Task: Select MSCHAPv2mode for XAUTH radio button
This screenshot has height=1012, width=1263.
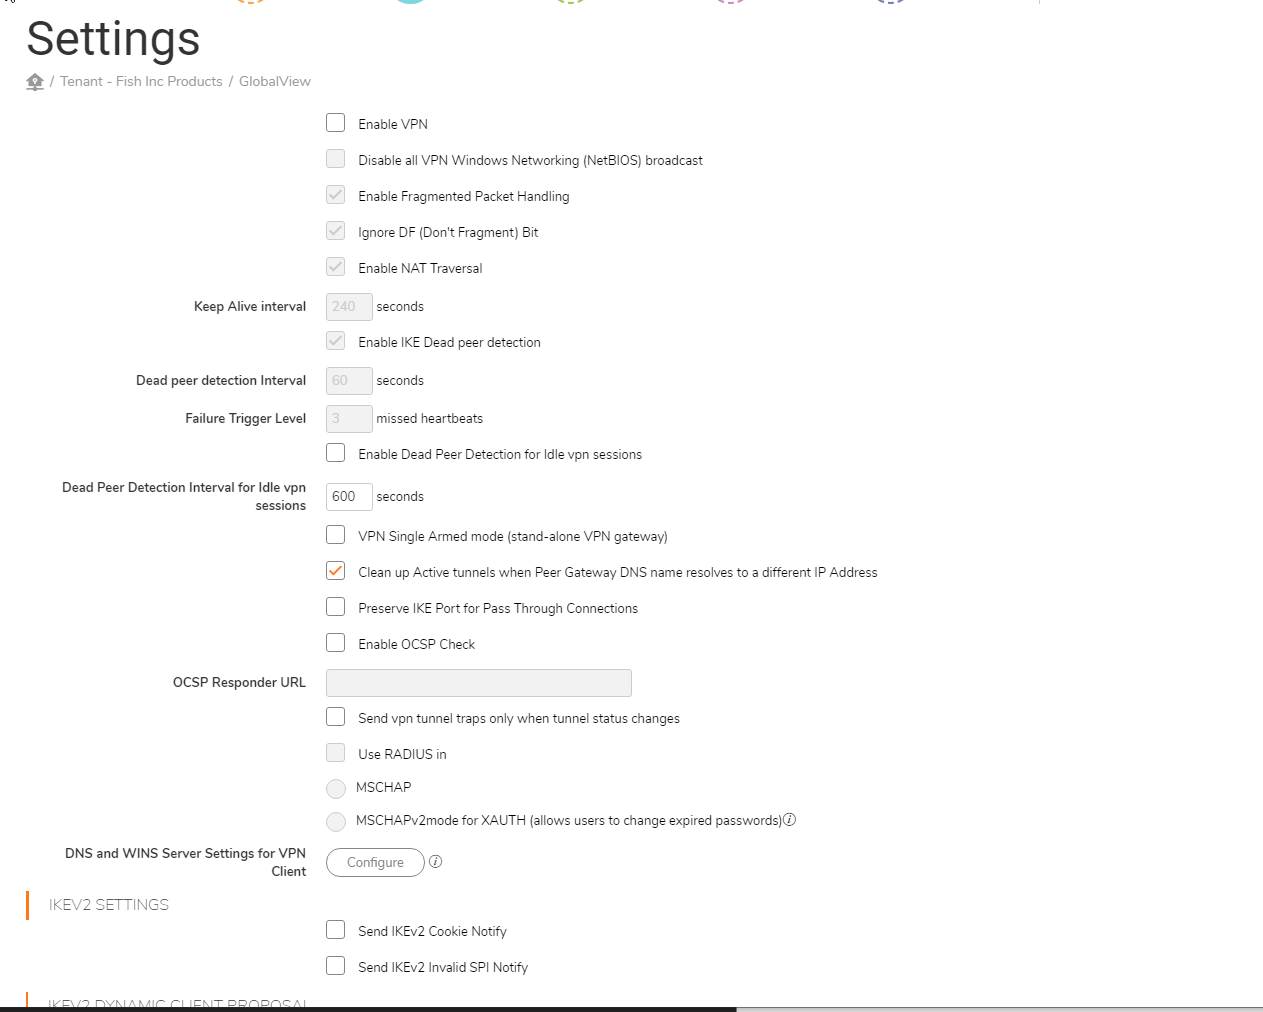Action: 336,821
